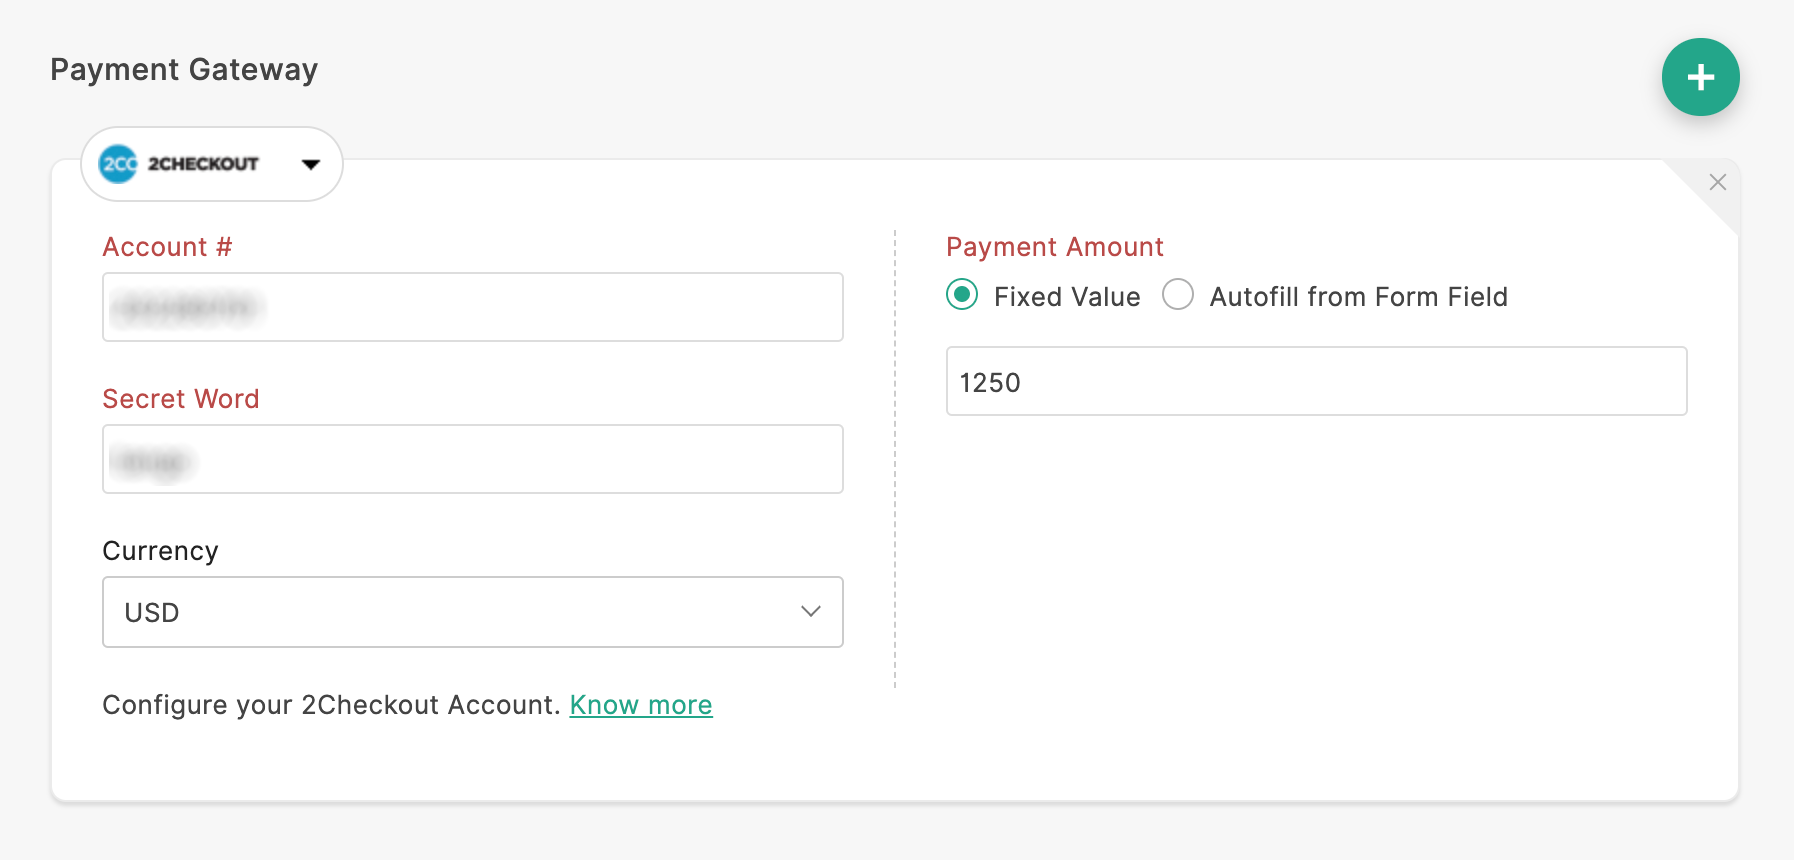Image resolution: width=1794 pixels, height=860 pixels.
Task: Click the 2CHECKOUT name in gateway selector
Action: 203,164
